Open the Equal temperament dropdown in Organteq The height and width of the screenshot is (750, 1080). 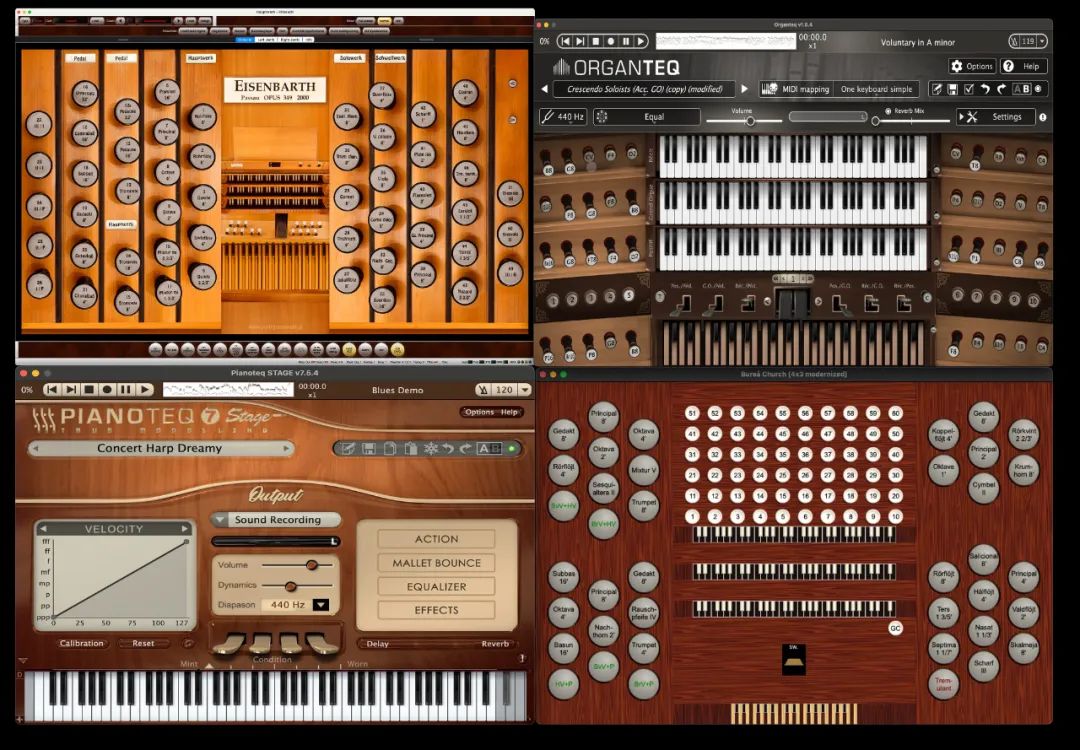(646, 117)
